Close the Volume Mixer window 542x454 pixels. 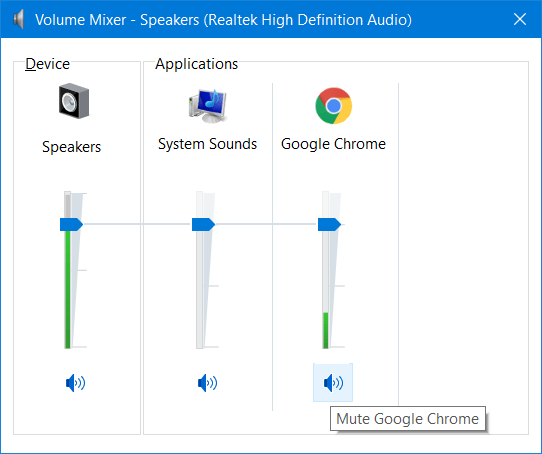click(x=520, y=19)
